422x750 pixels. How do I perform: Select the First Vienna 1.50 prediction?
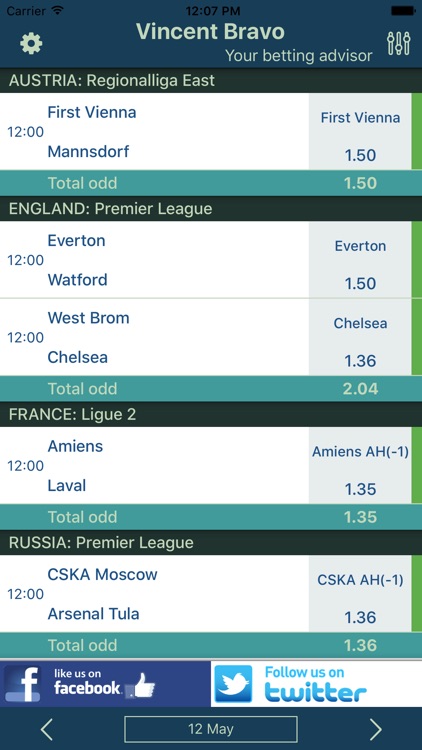coord(360,132)
